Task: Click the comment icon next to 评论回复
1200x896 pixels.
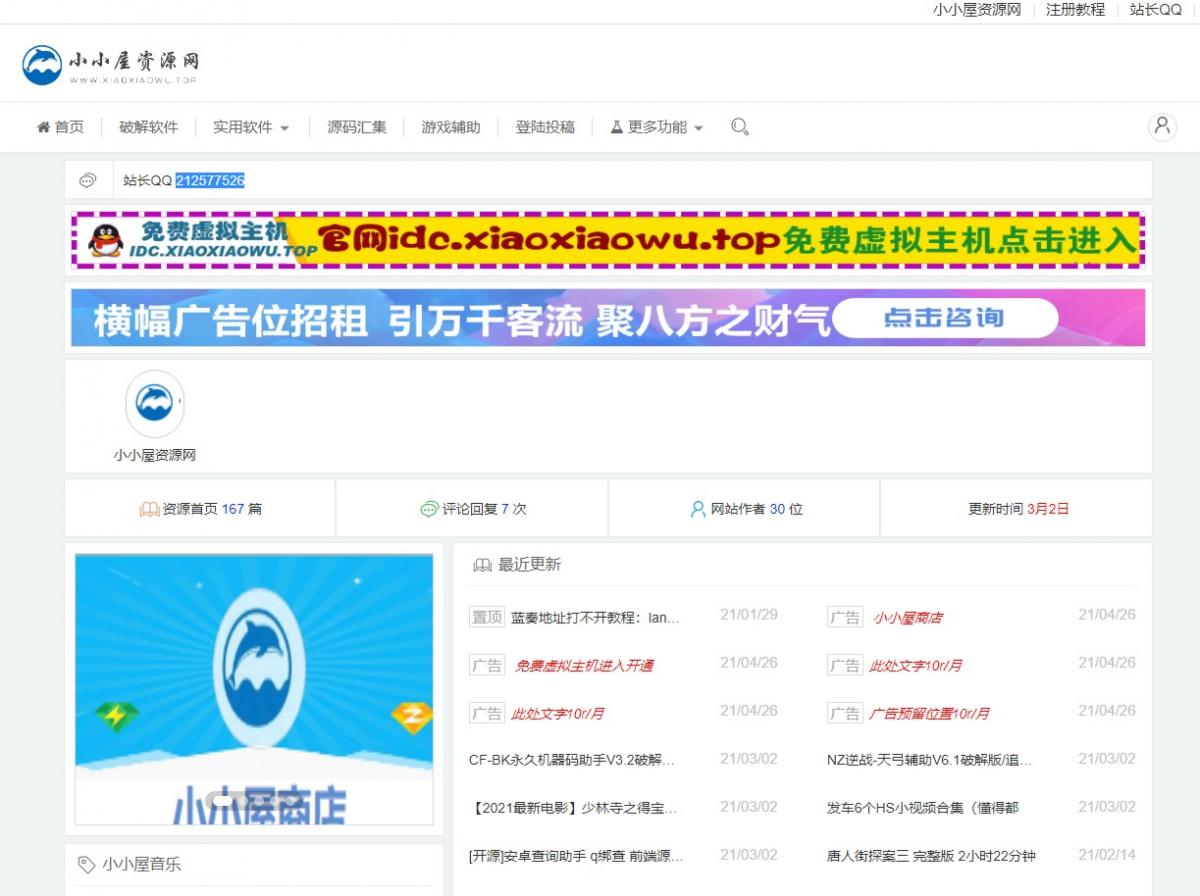Action: [x=429, y=509]
